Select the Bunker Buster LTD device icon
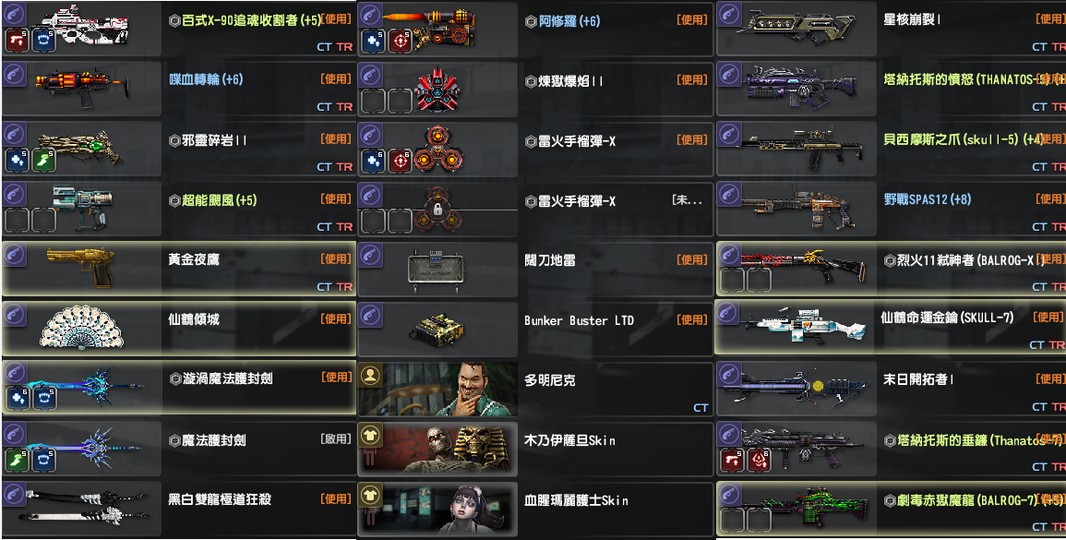The image size is (1066, 540). coord(437,328)
